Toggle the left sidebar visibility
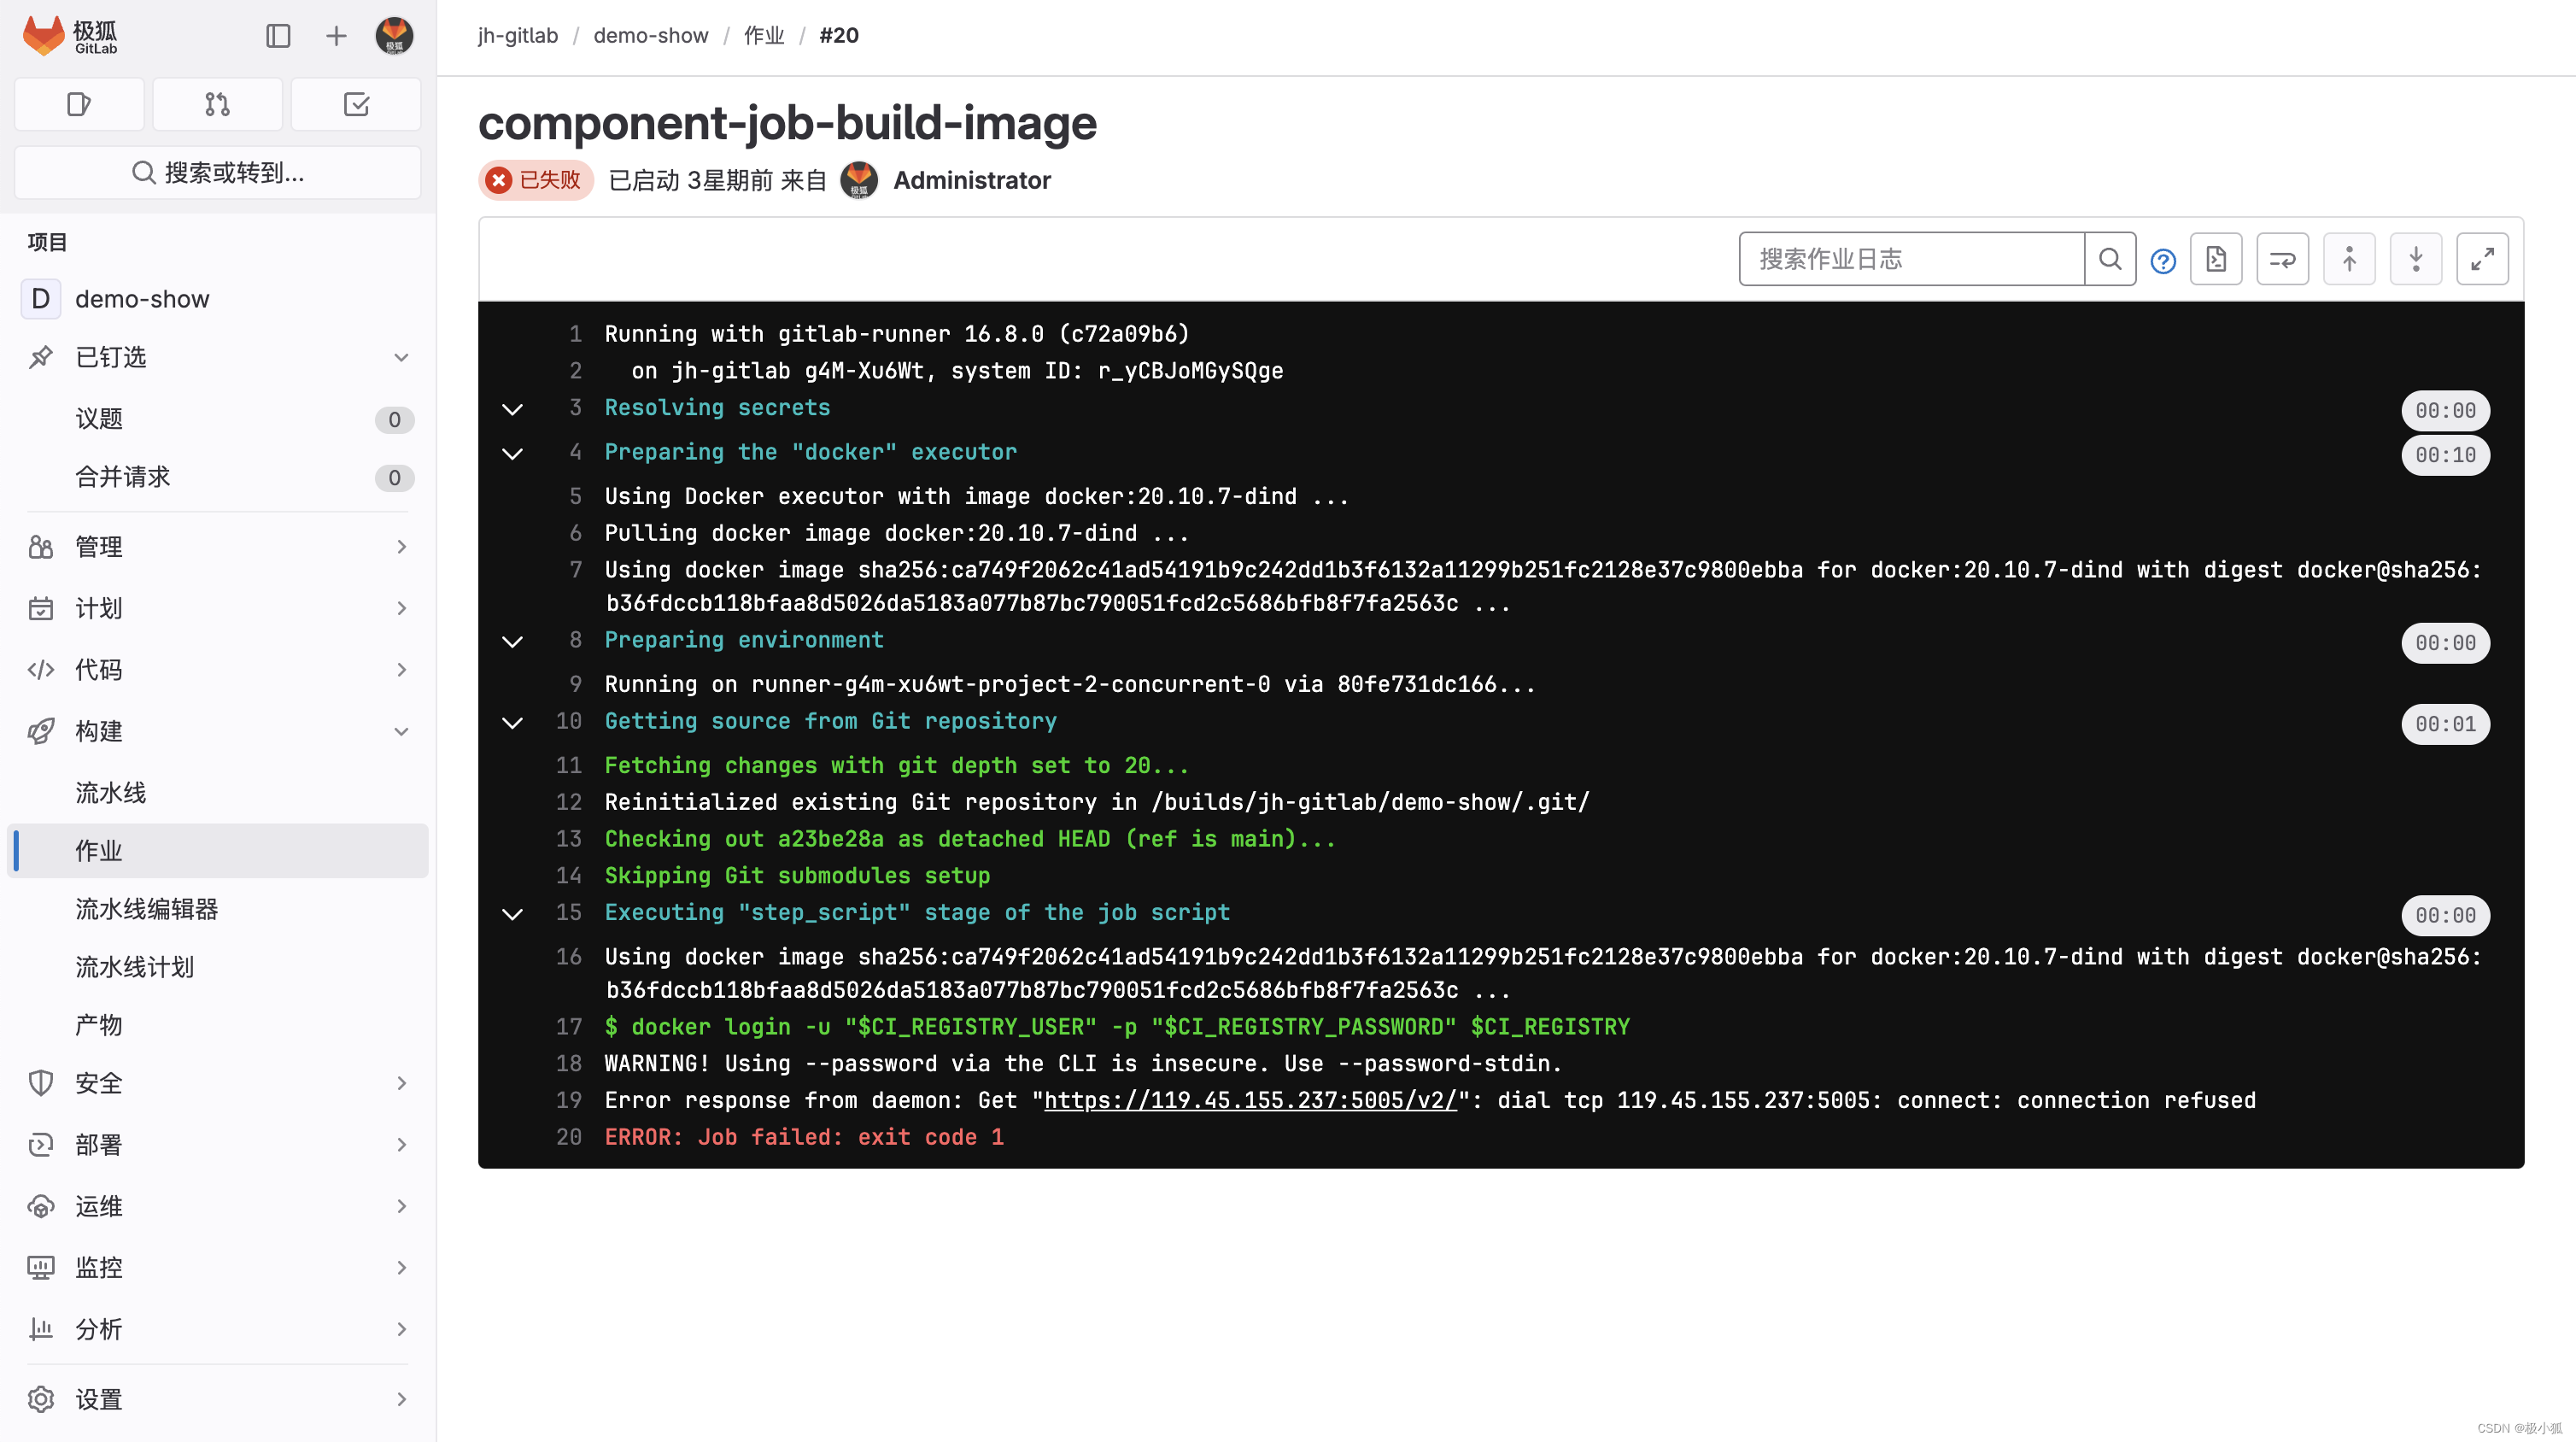This screenshot has height=1442, width=2576. coord(278,35)
